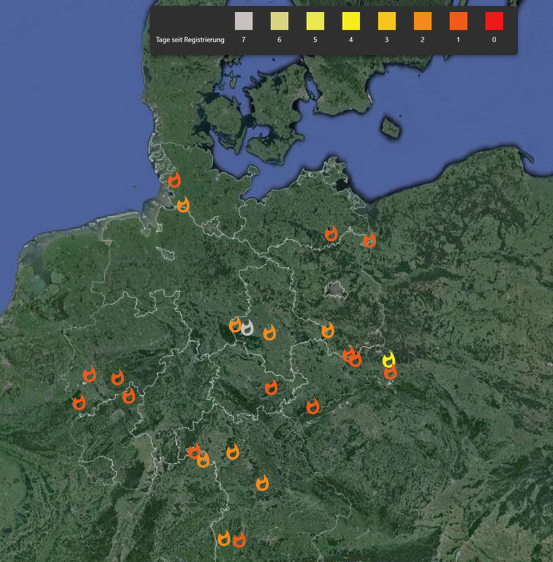Select the red swatch for 0 days
The height and width of the screenshot is (562, 553).
(494, 21)
